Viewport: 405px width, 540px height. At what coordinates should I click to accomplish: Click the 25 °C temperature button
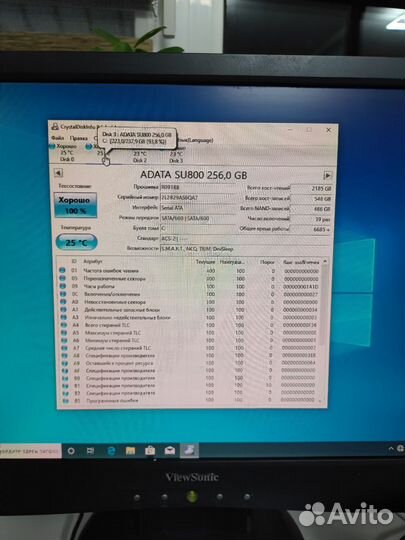76,242
